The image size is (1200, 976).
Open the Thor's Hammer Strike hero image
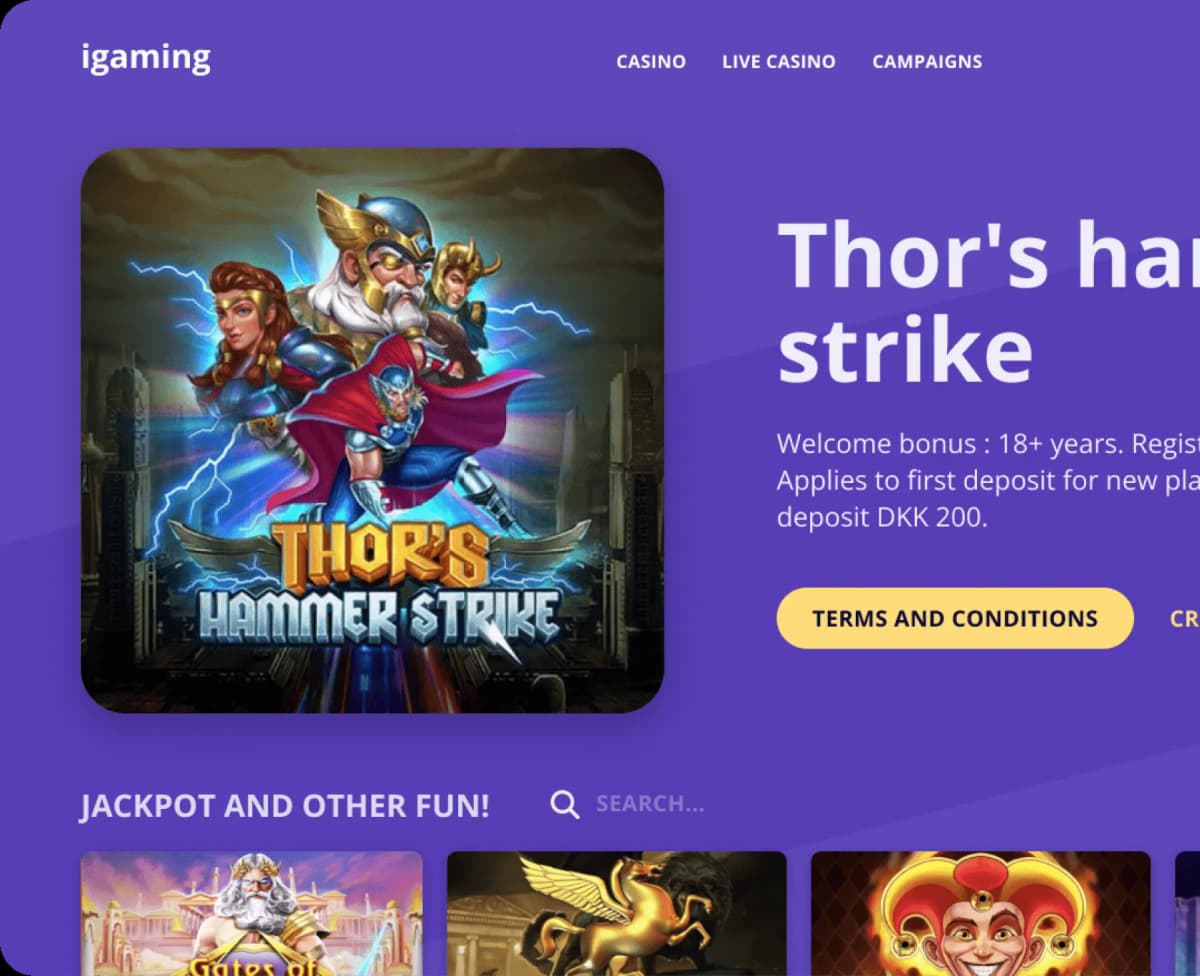[x=372, y=430]
